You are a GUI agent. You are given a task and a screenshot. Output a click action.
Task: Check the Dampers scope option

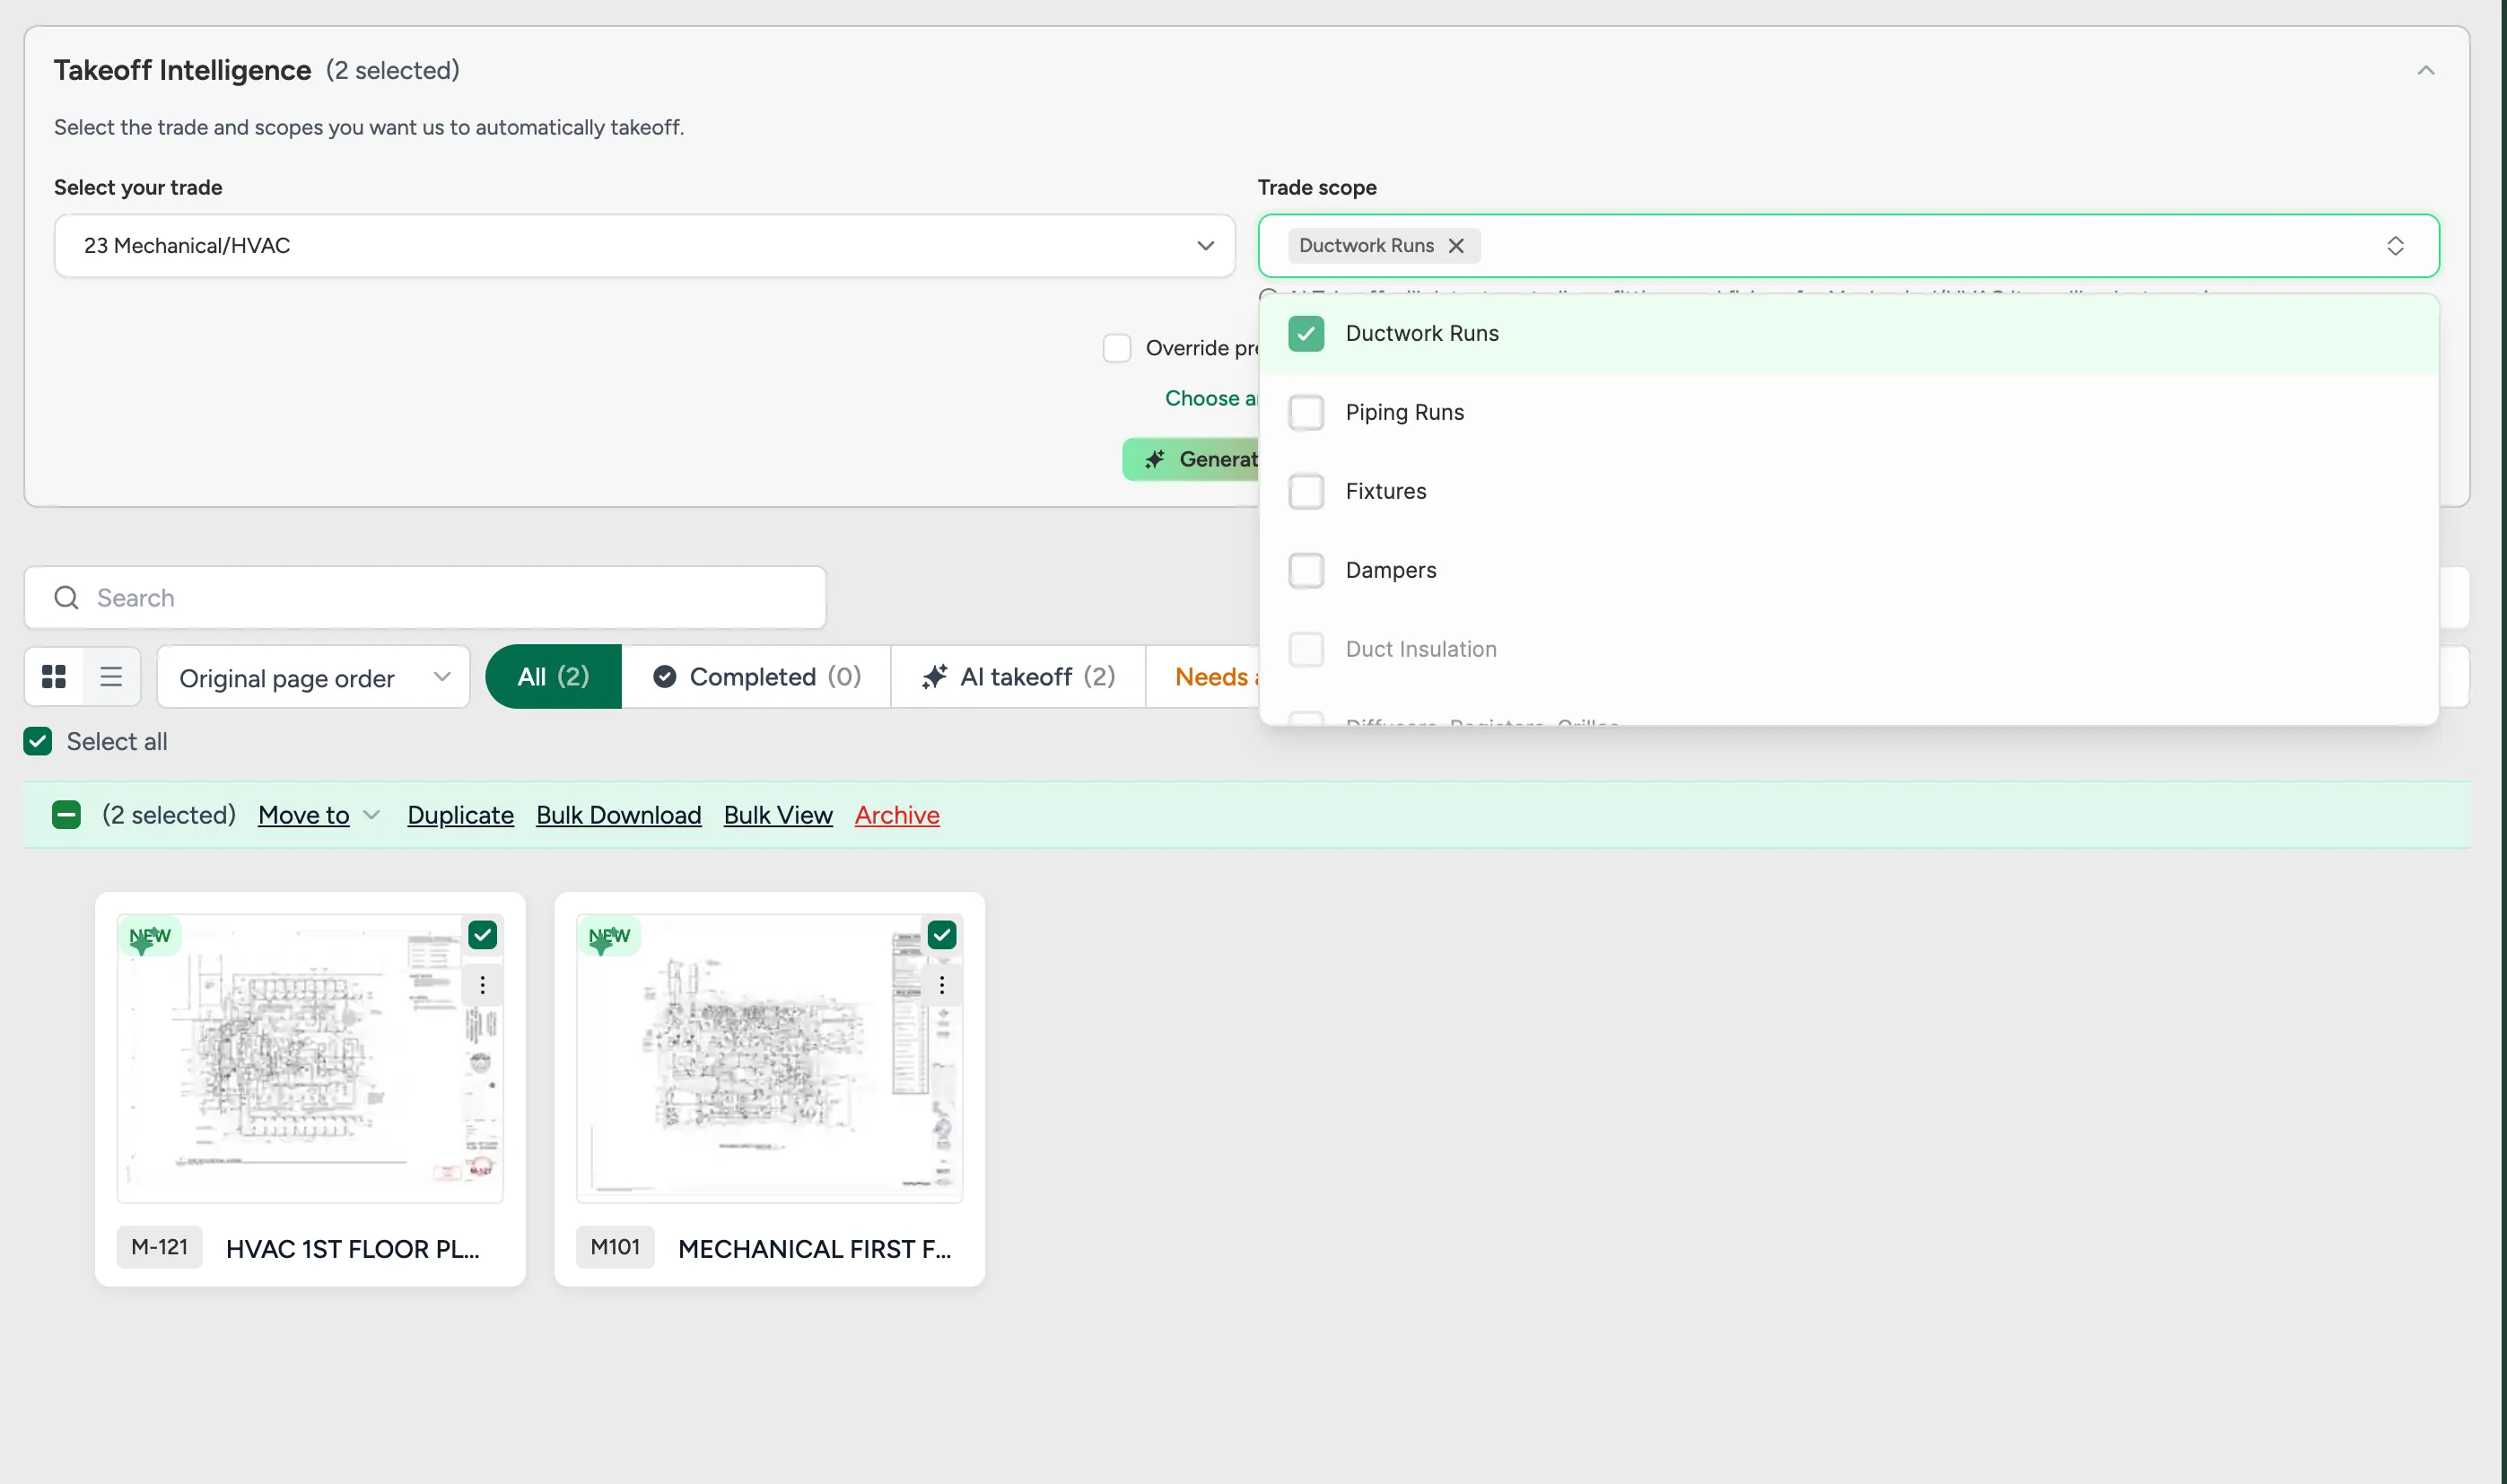[1306, 570]
